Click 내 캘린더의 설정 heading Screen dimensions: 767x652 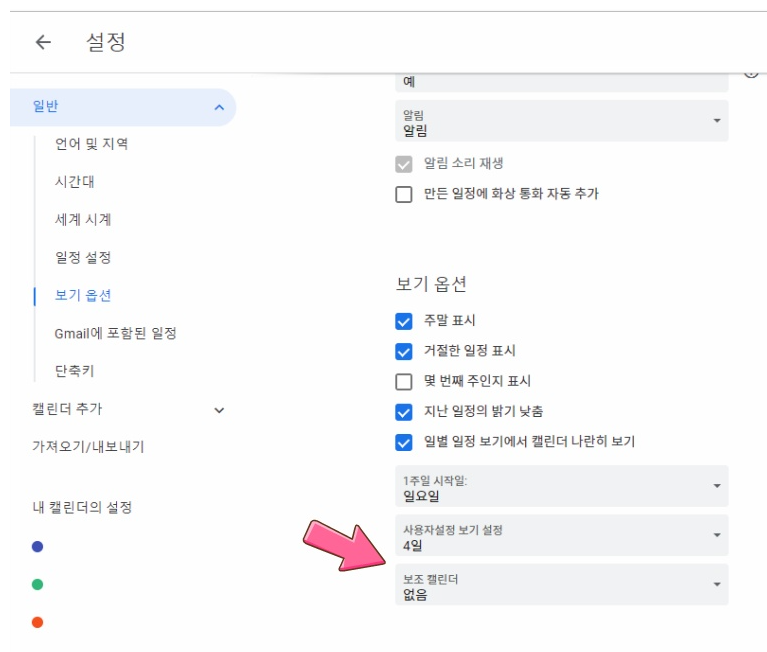[x=82, y=507]
